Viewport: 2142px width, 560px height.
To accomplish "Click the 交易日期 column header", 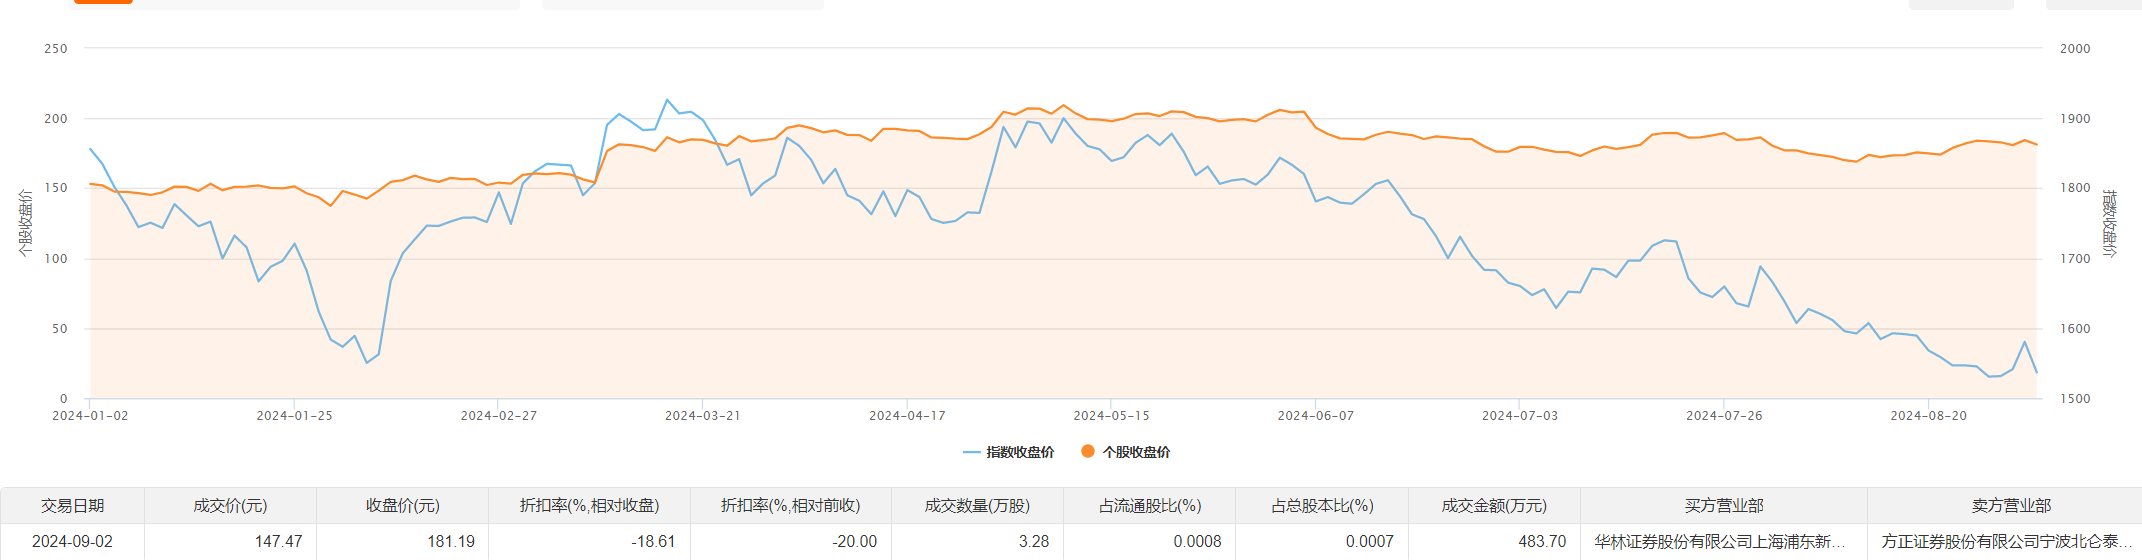I will (72, 506).
